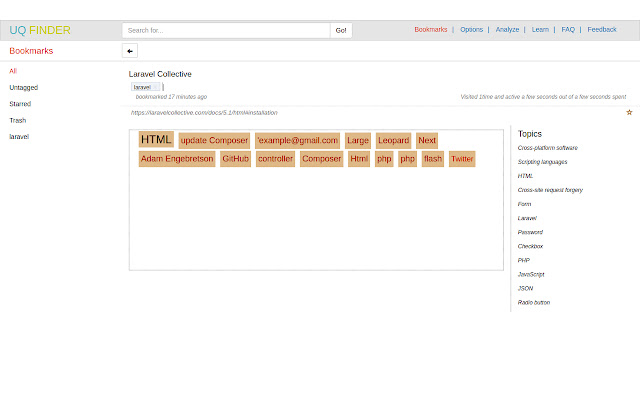Select the Untagged filter in sidebar
The height and width of the screenshot is (400, 640).
point(24,87)
